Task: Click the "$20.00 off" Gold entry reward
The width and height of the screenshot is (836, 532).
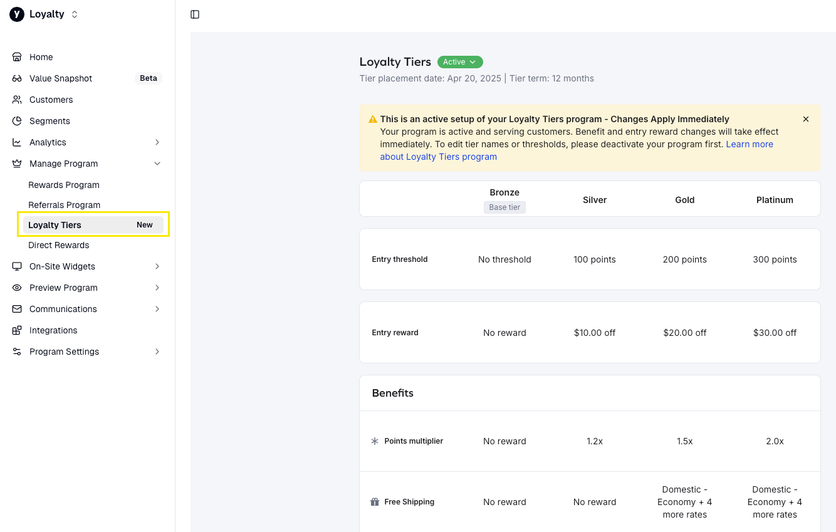Action: click(x=685, y=333)
